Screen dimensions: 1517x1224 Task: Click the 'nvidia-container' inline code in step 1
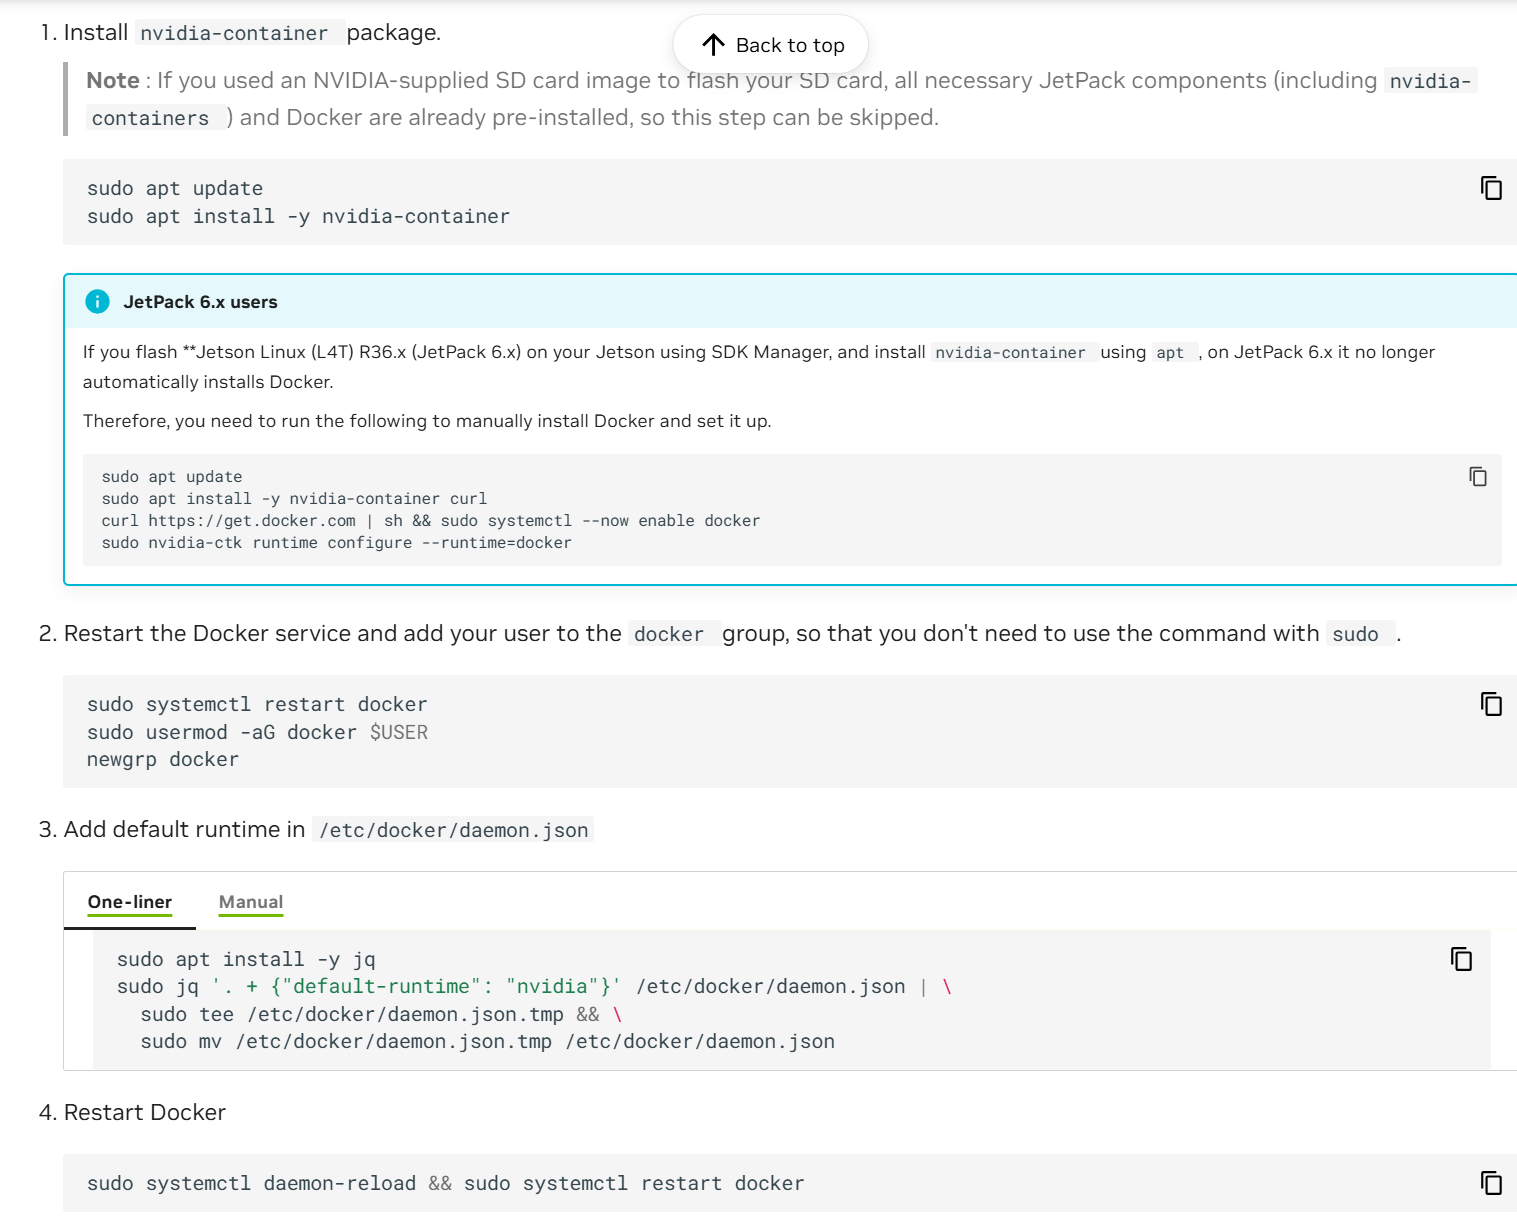point(239,33)
